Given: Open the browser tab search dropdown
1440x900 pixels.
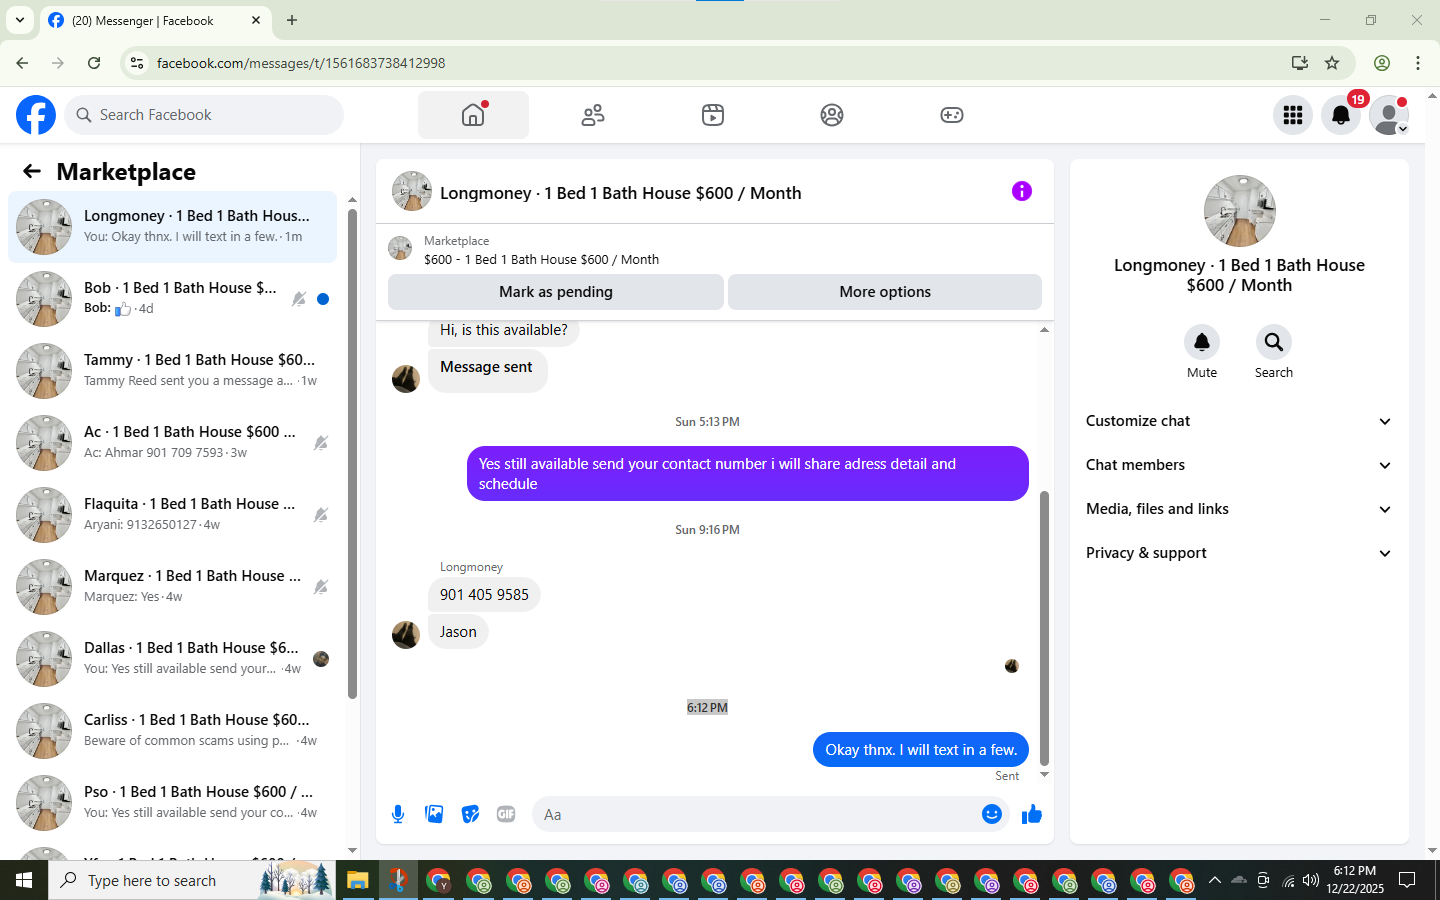Looking at the screenshot, I should click(19, 20).
